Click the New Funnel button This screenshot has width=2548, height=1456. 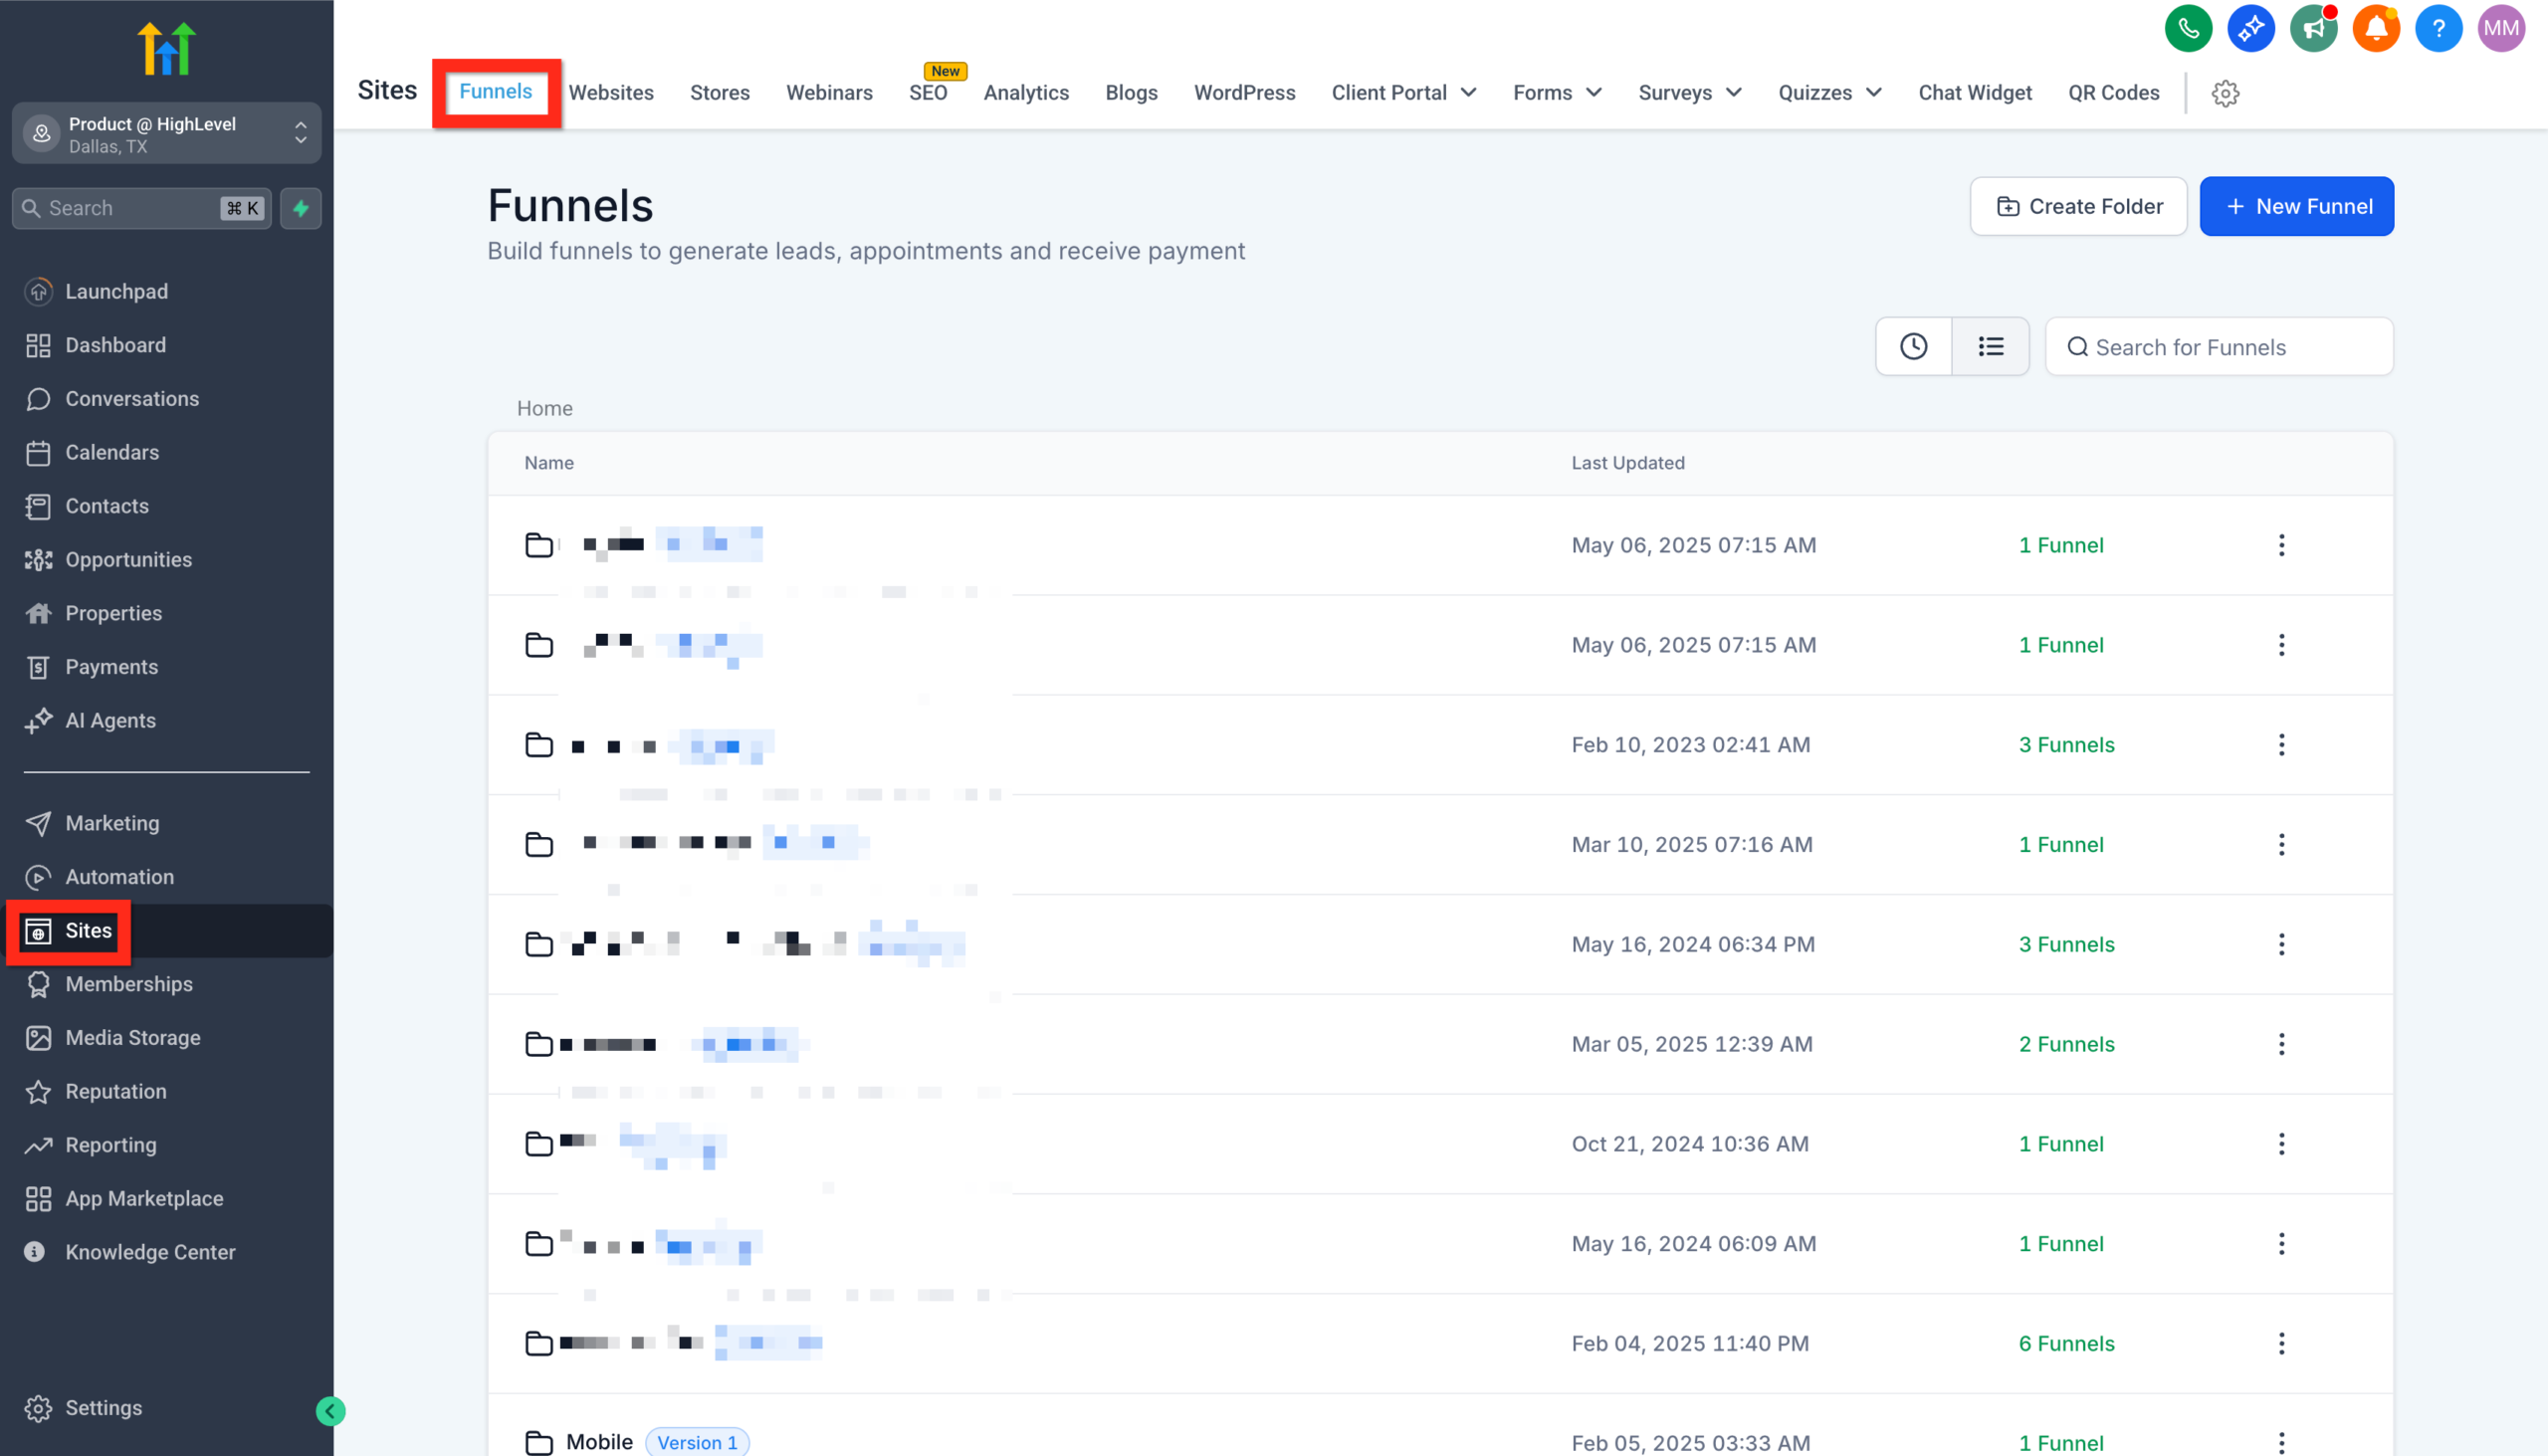click(2296, 206)
